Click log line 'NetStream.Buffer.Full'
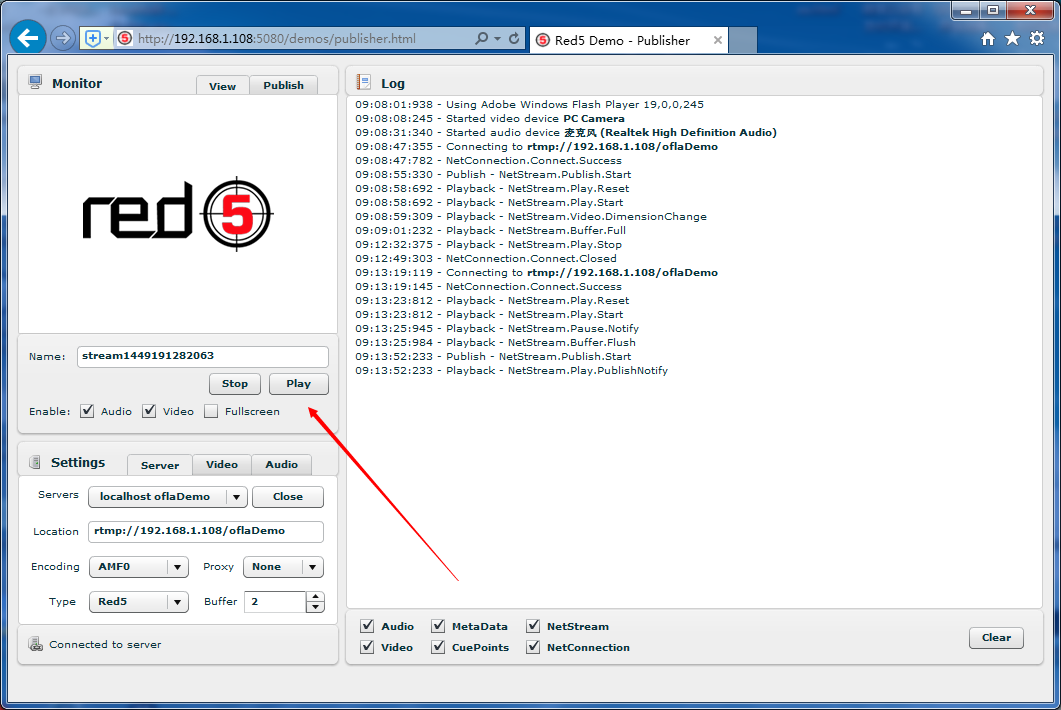 [x=491, y=230]
